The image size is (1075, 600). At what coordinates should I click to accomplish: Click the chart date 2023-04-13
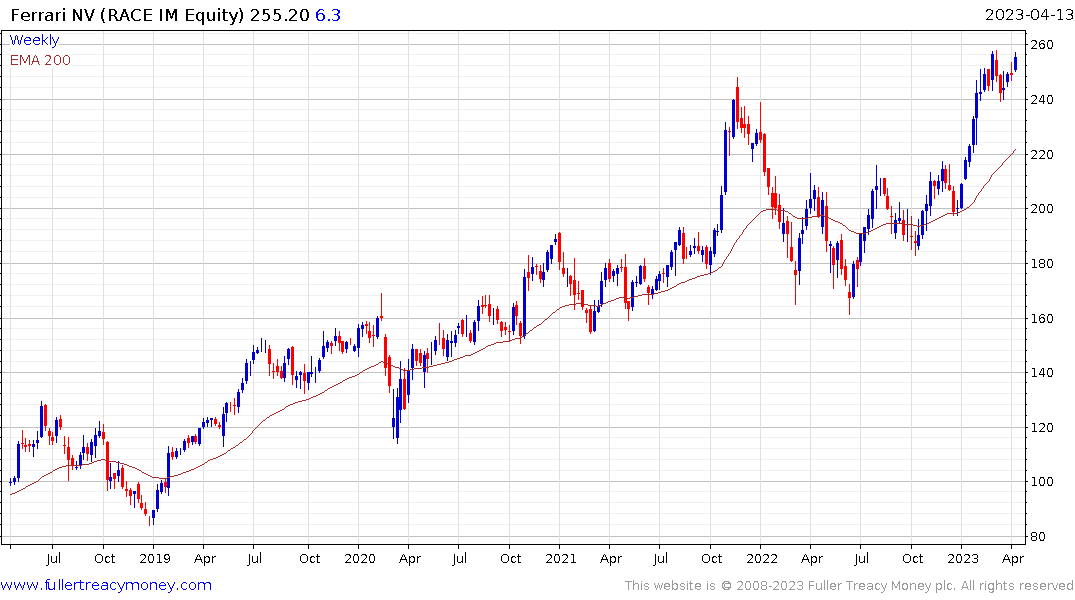click(x=1029, y=15)
